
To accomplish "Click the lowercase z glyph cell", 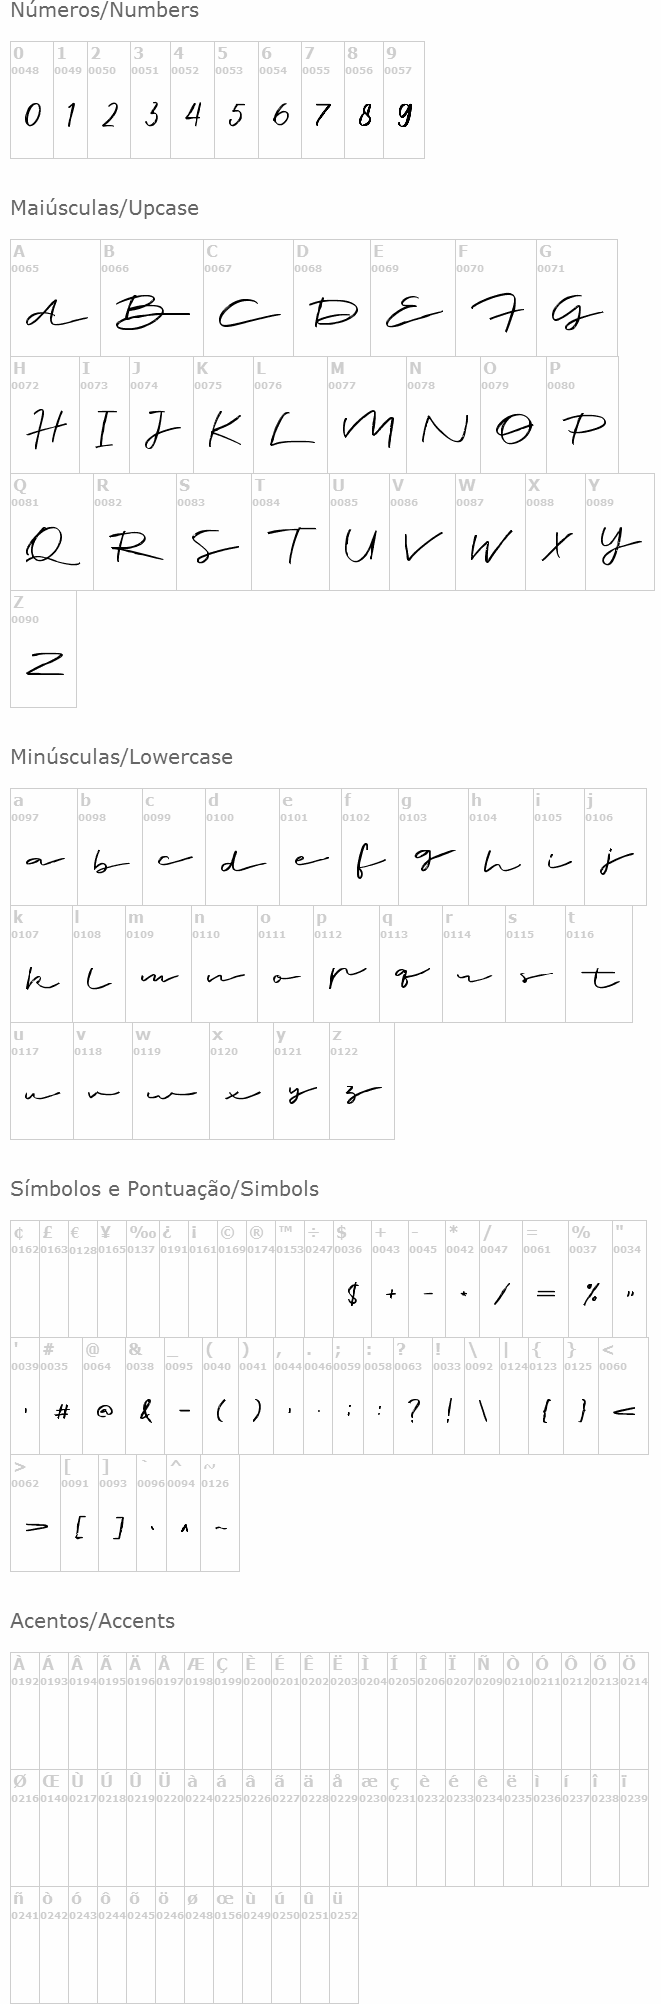I will tap(361, 1081).
